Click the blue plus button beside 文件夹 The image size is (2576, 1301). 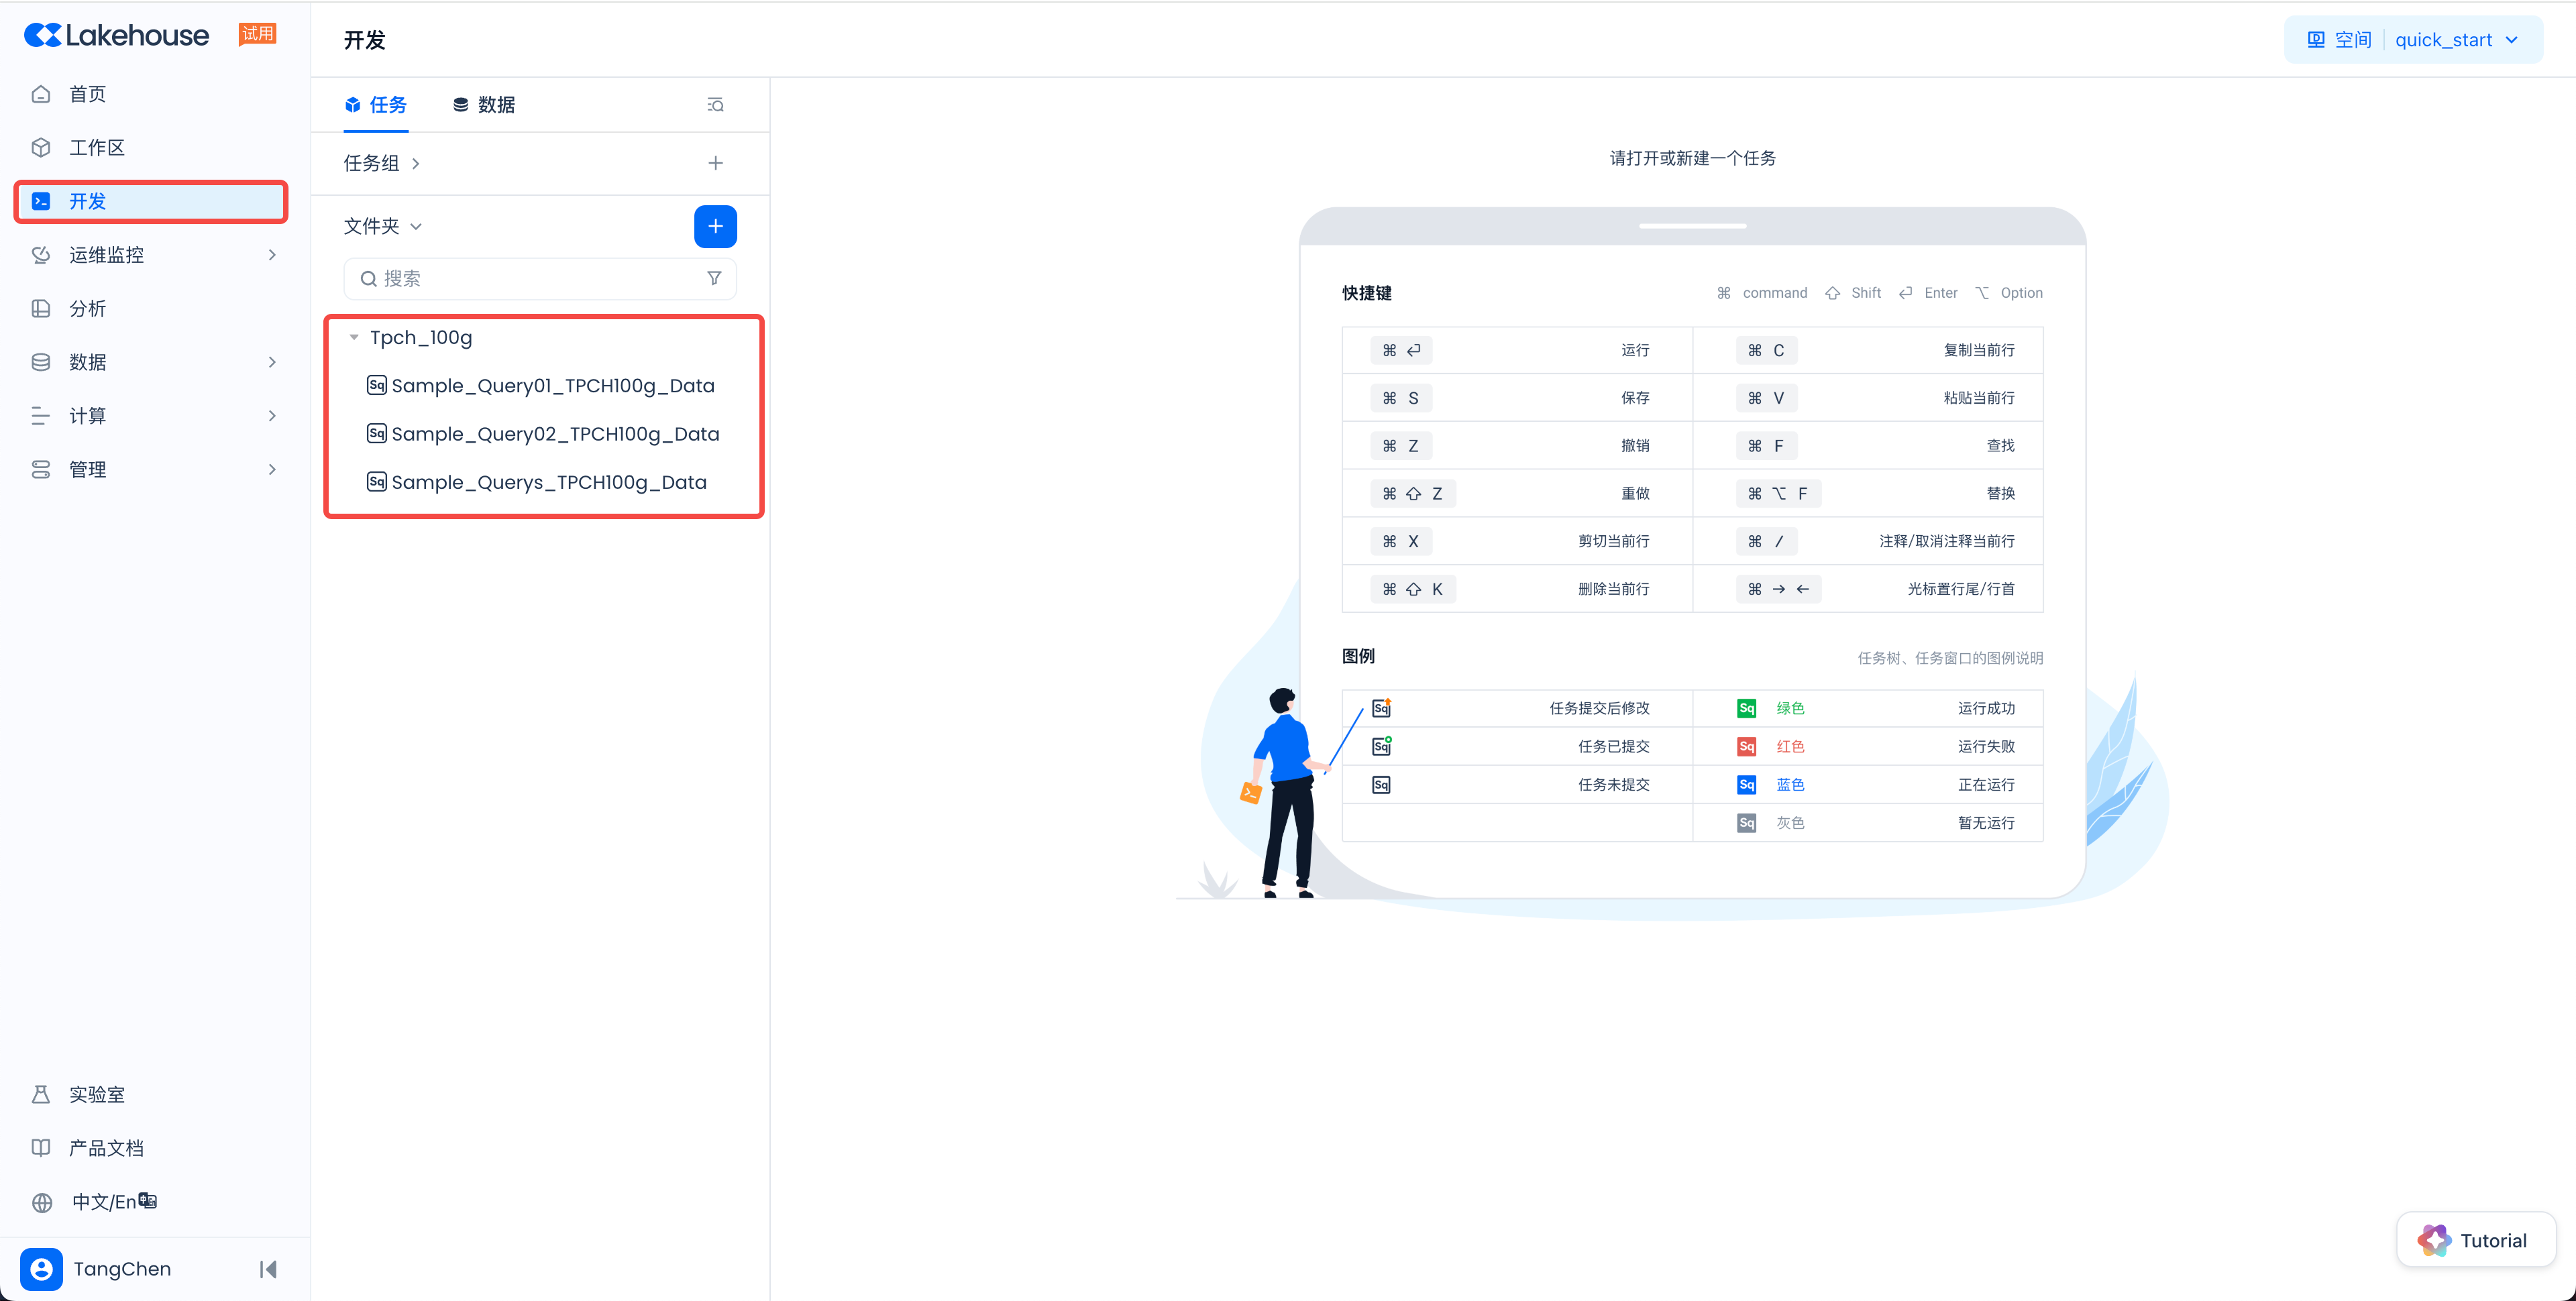(715, 226)
